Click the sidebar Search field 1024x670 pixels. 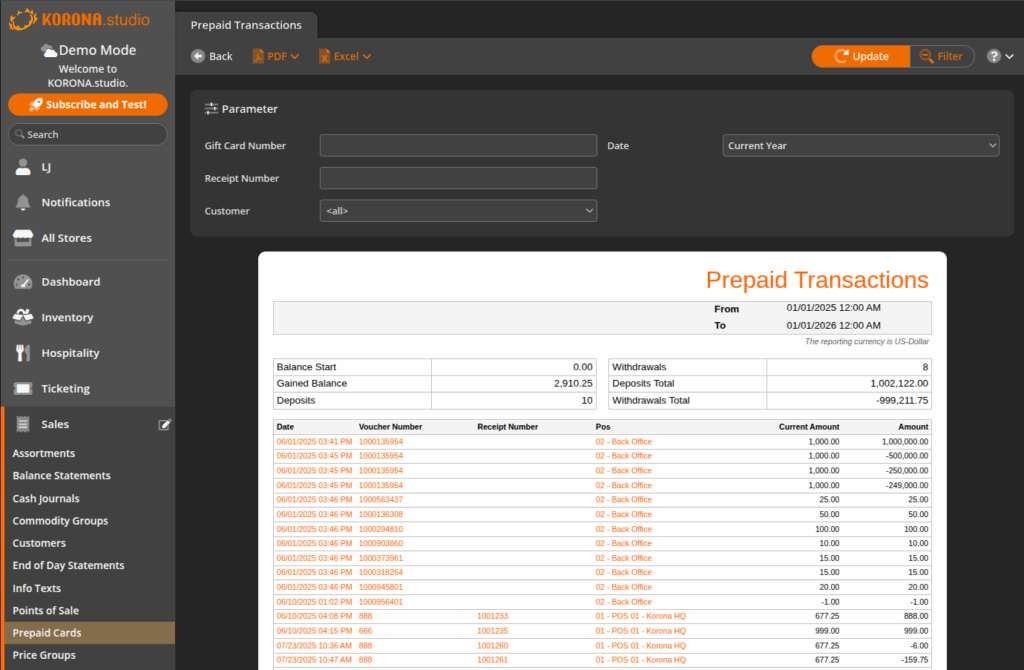pyautogui.click(x=88, y=135)
